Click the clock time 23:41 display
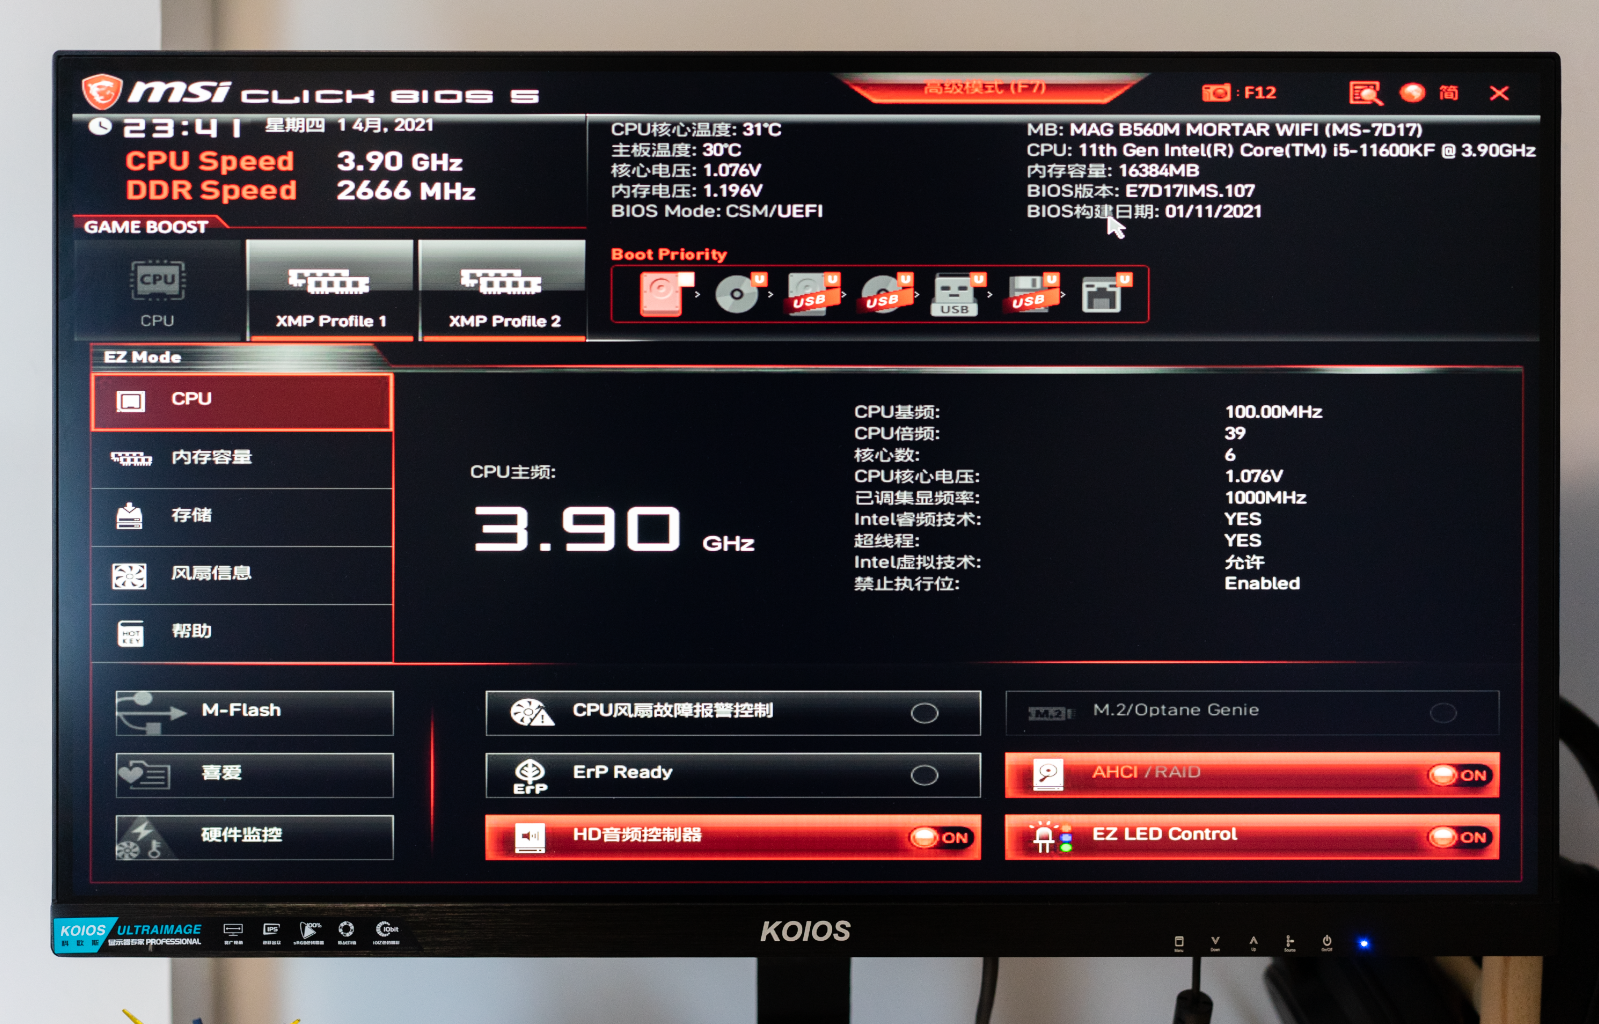Image resolution: width=1599 pixels, height=1024 pixels. click(181, 128)
